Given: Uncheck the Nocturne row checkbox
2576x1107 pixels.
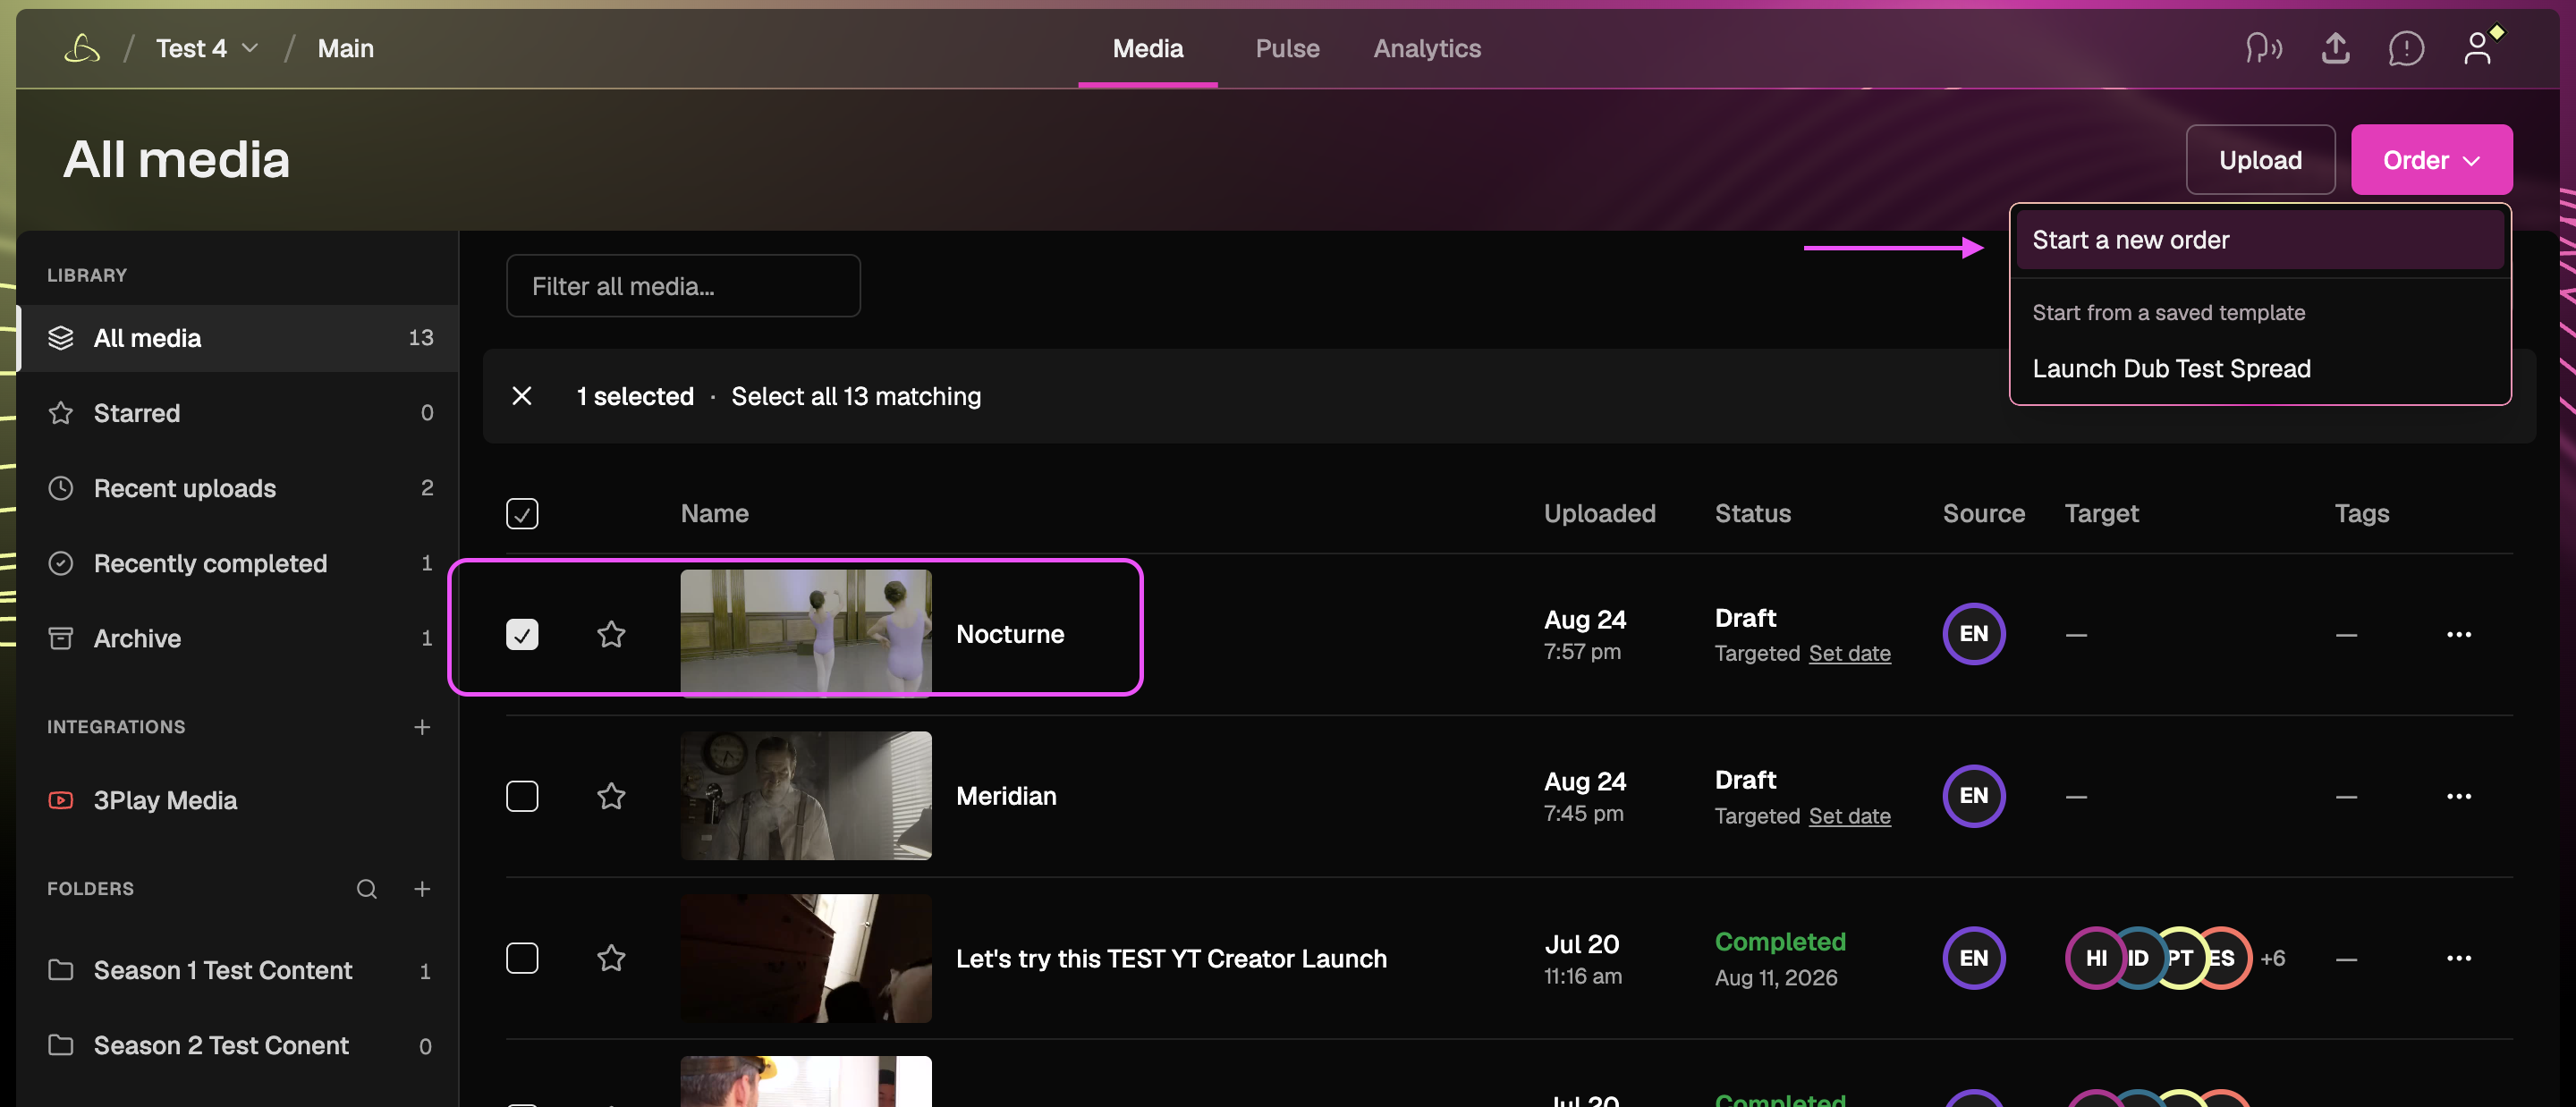Looking at the screenshot, I should click(x=522, y=634).
